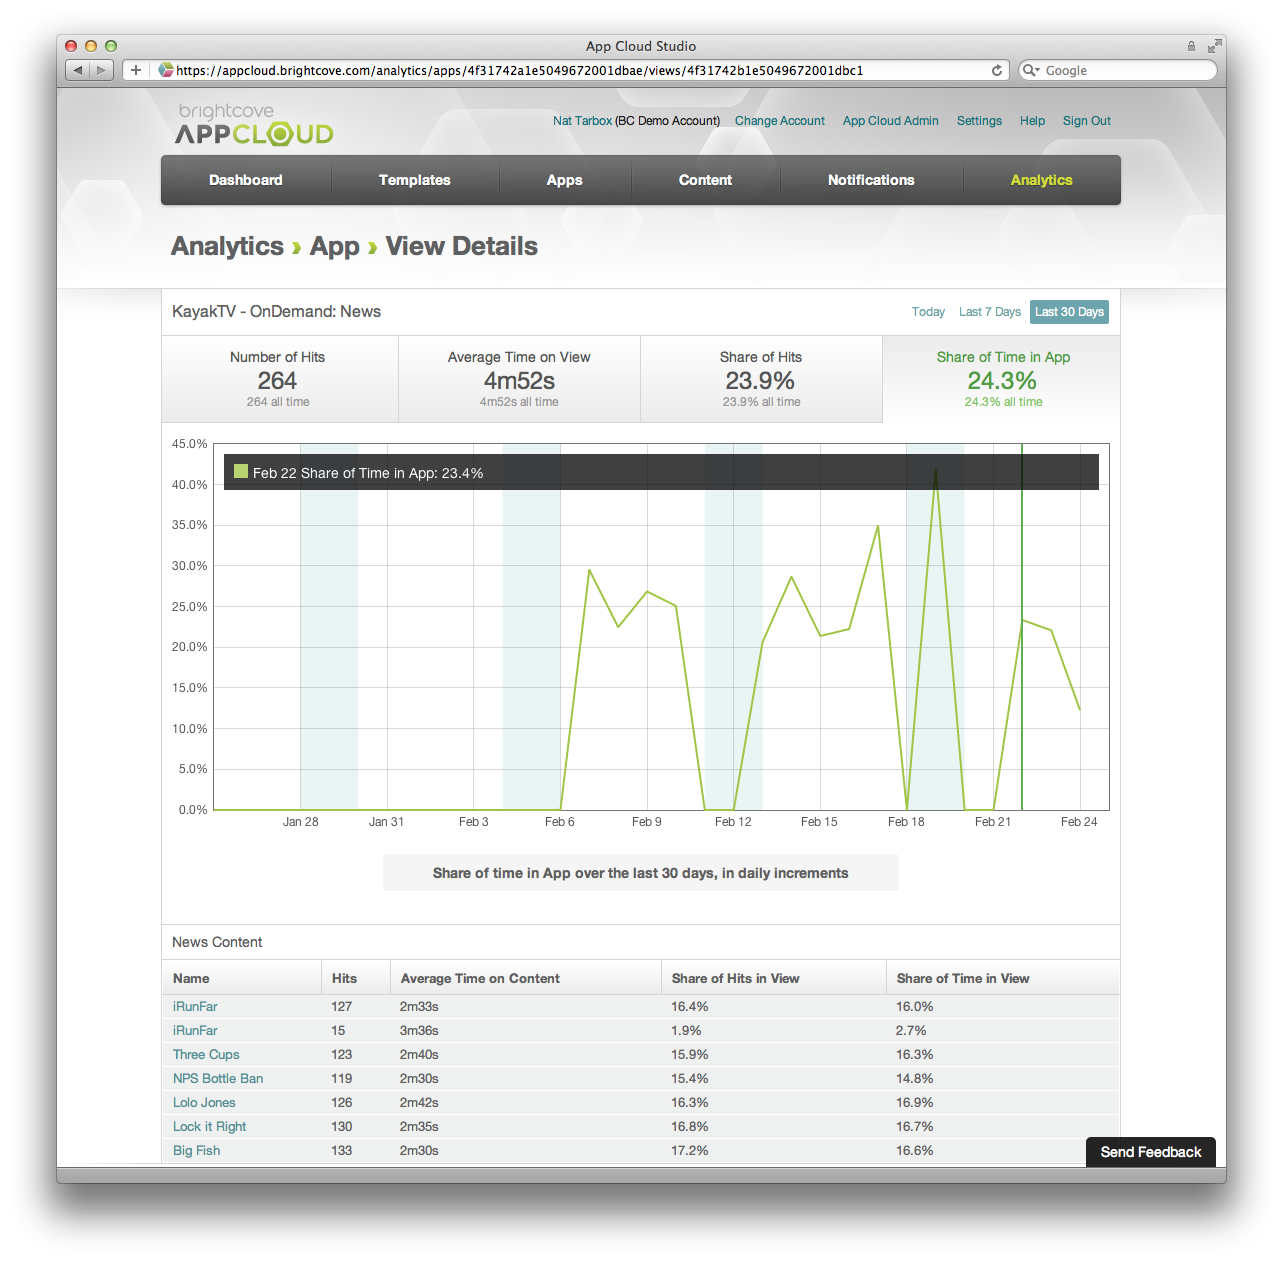The height and width of the screenshot is (1262, 1283).
Task: Select the Share of Time in App metric
Action: 1002,379
